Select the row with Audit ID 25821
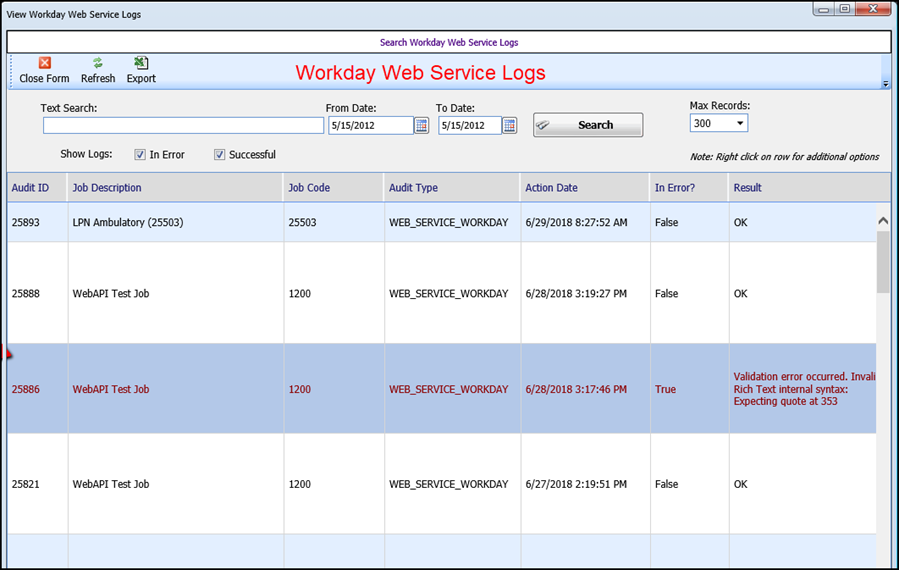 coord(441,484)
